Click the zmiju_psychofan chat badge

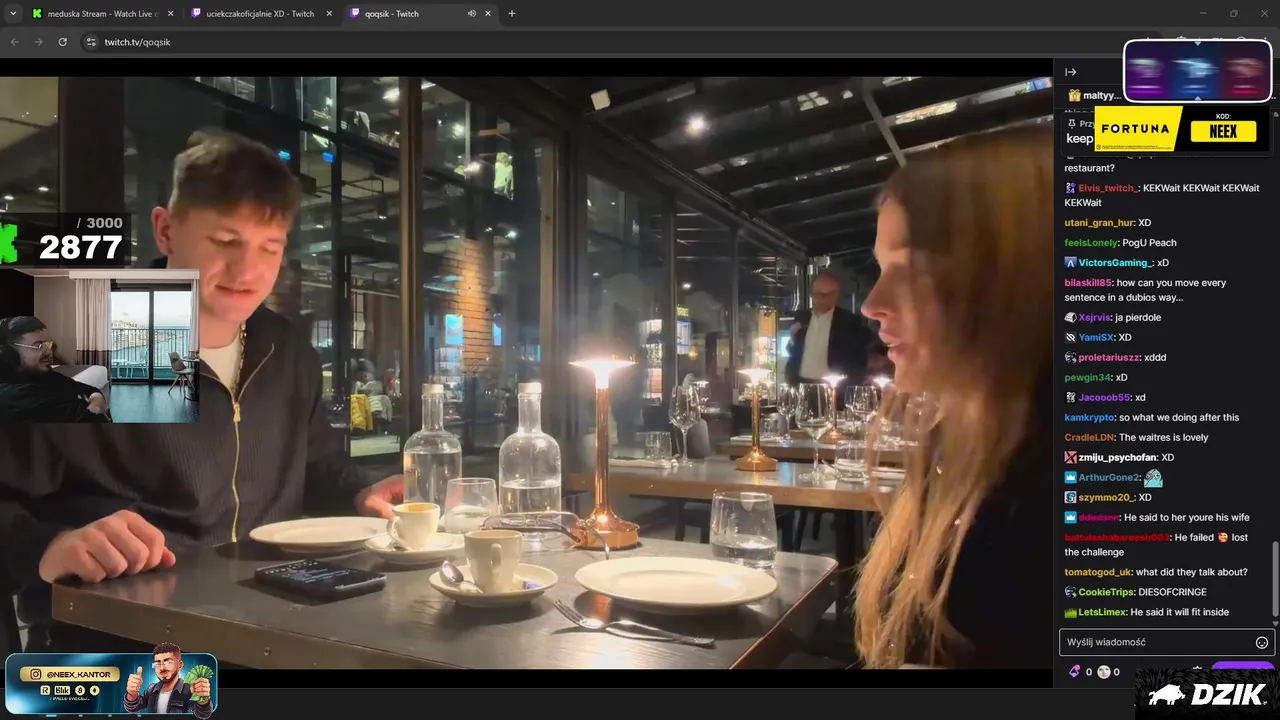pos(1070,458)
